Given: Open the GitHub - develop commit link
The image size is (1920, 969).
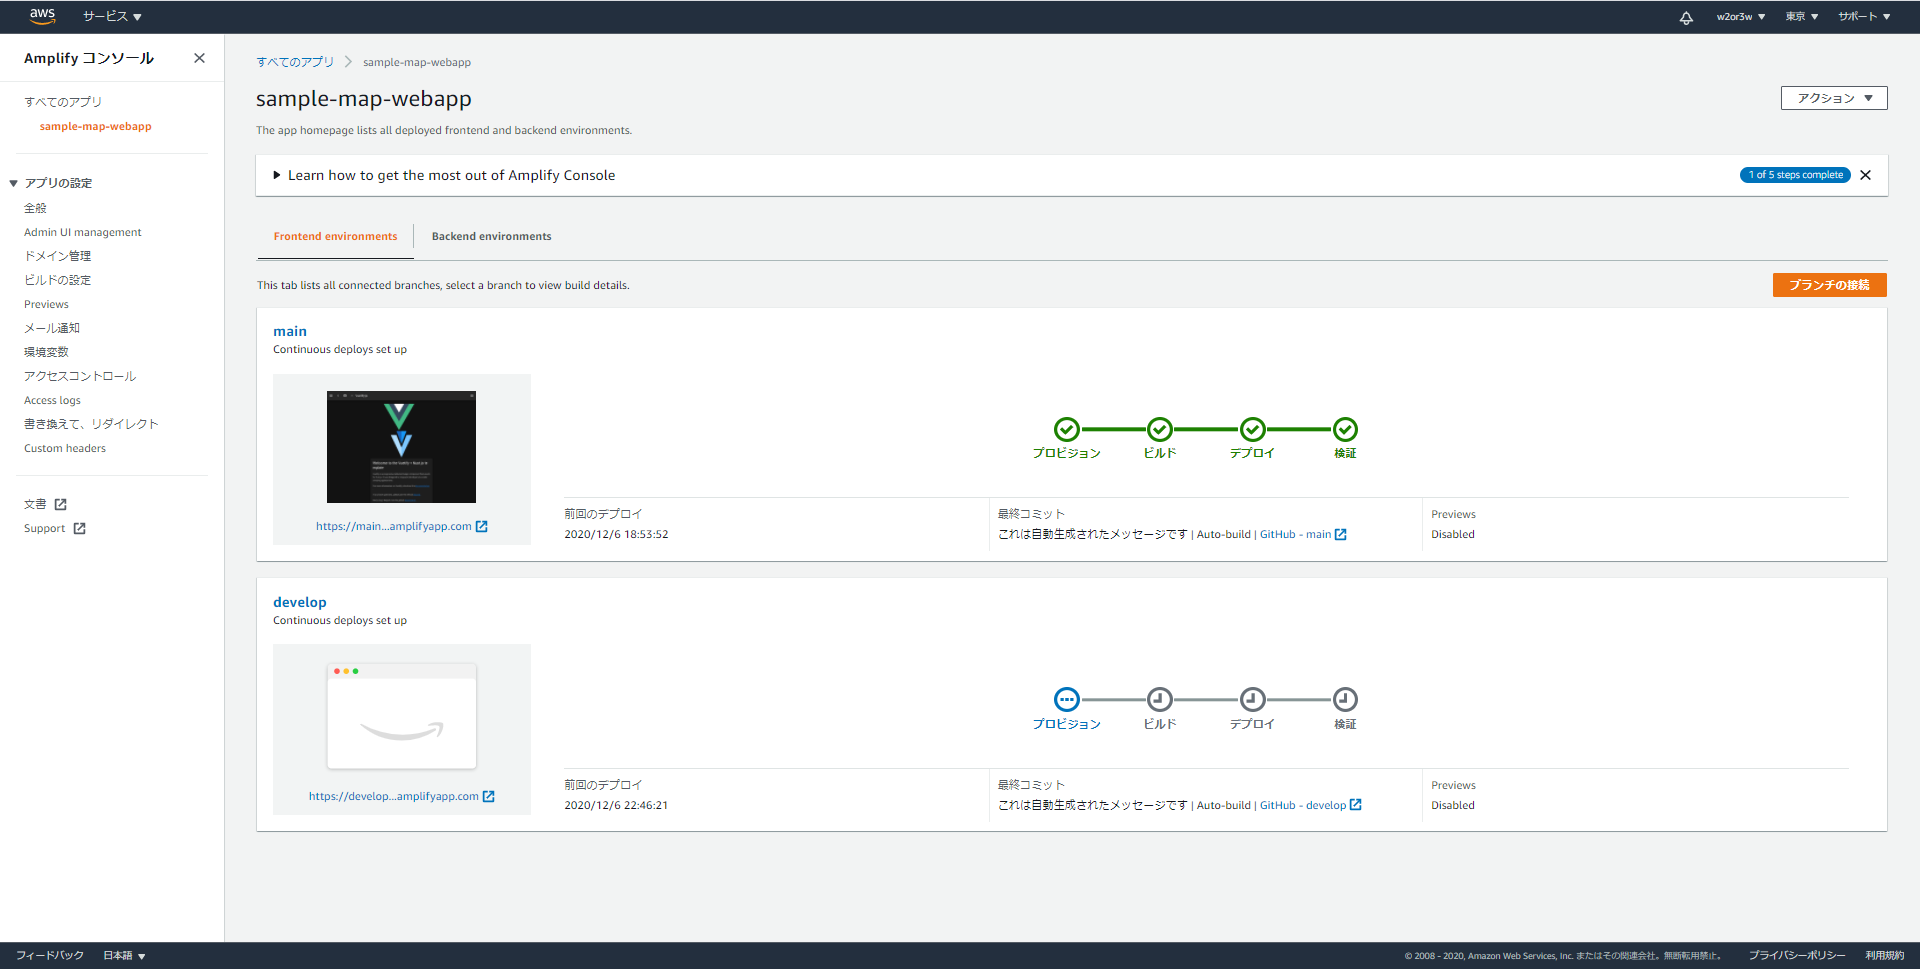Looking at the screenshot, I should 1303,805.
